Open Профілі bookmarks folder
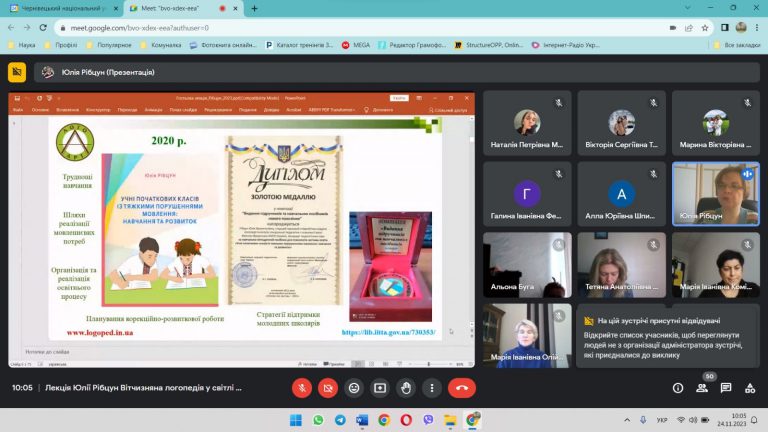The width and height of the screenshot is (768, 432). pos(61,45)
